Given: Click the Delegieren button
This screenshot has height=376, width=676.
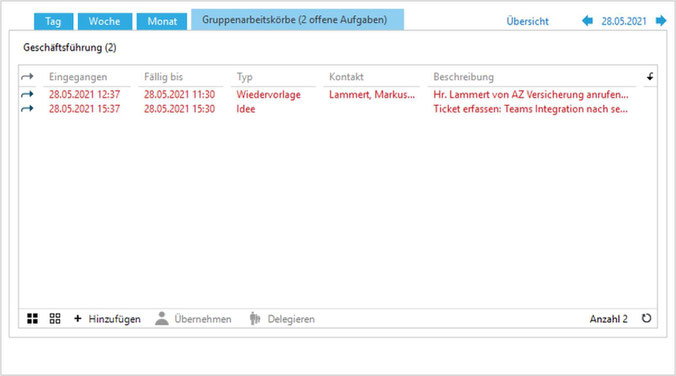Looking at the screenshot, I should click(x=282, y=319).
